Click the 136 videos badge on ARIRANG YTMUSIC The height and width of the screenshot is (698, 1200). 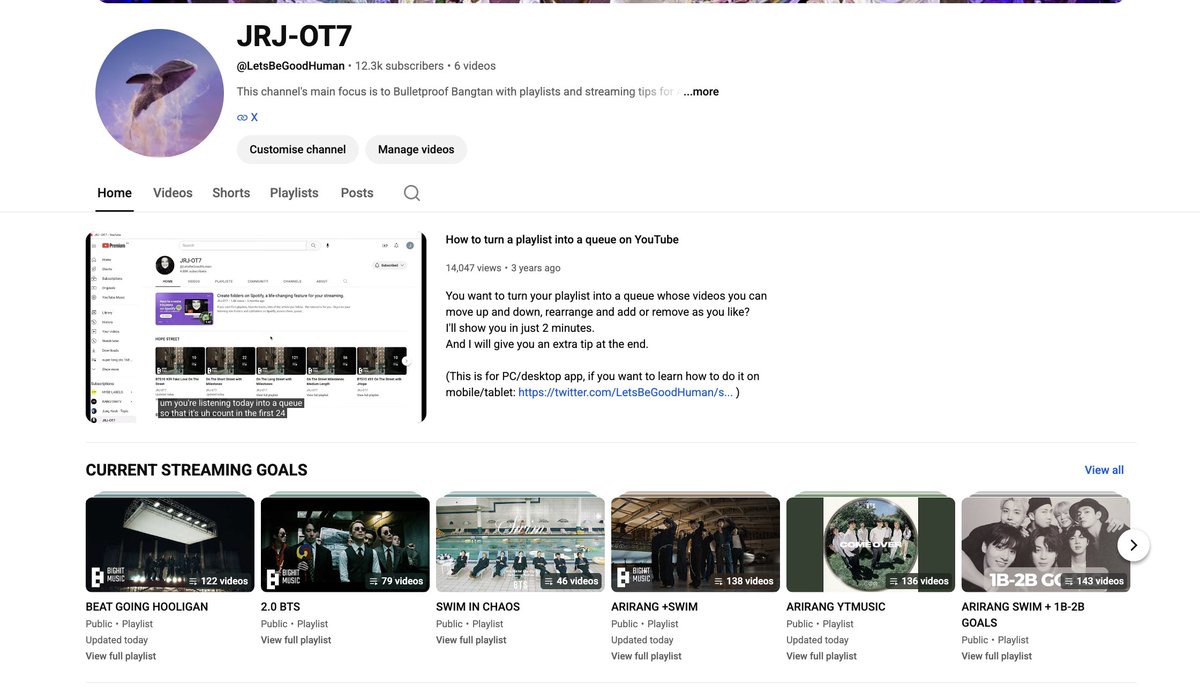point(918,581)
